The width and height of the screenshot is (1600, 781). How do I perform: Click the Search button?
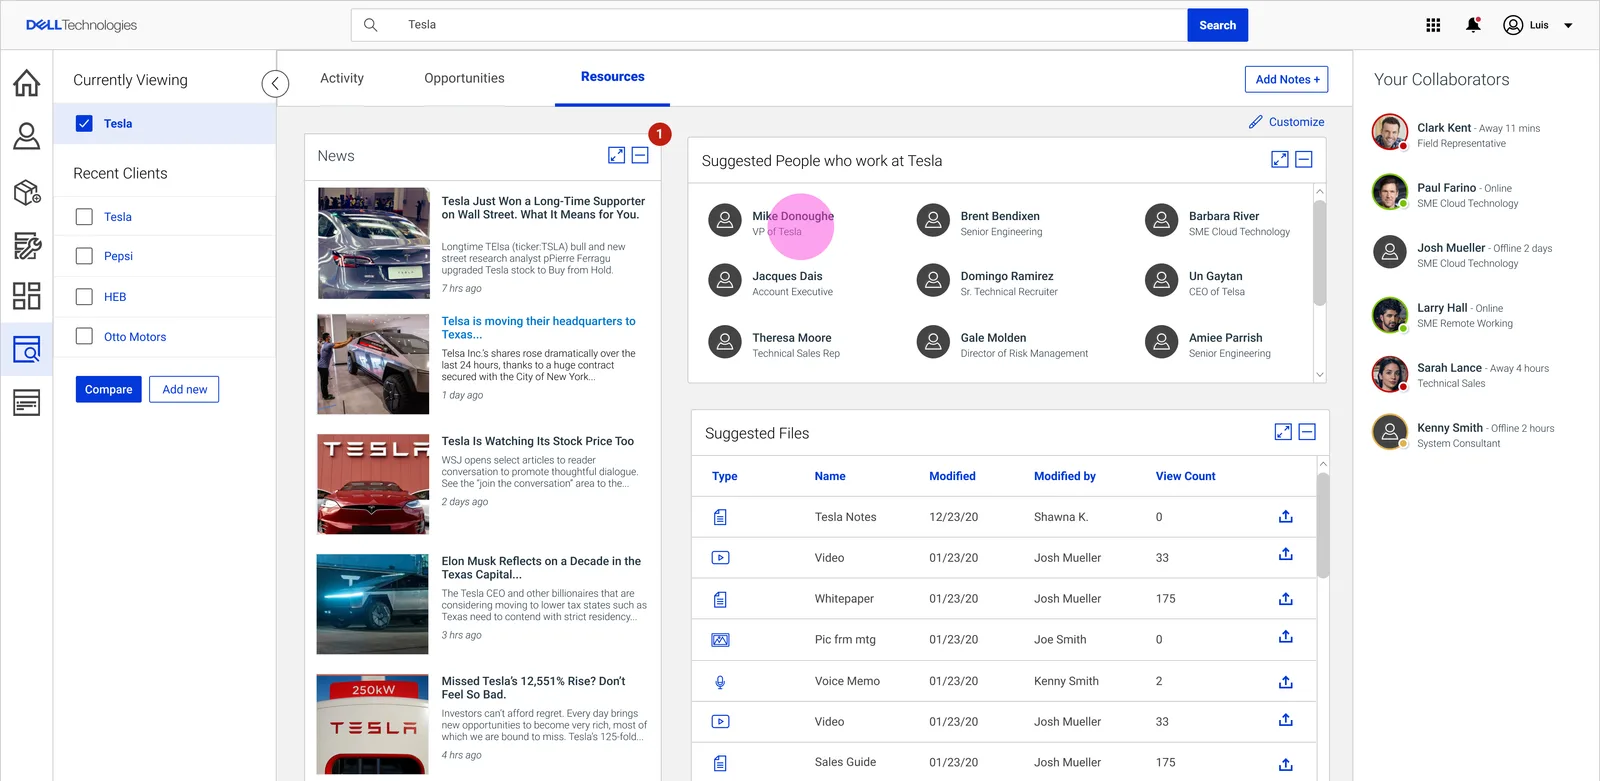click(x=1217, y=25)
